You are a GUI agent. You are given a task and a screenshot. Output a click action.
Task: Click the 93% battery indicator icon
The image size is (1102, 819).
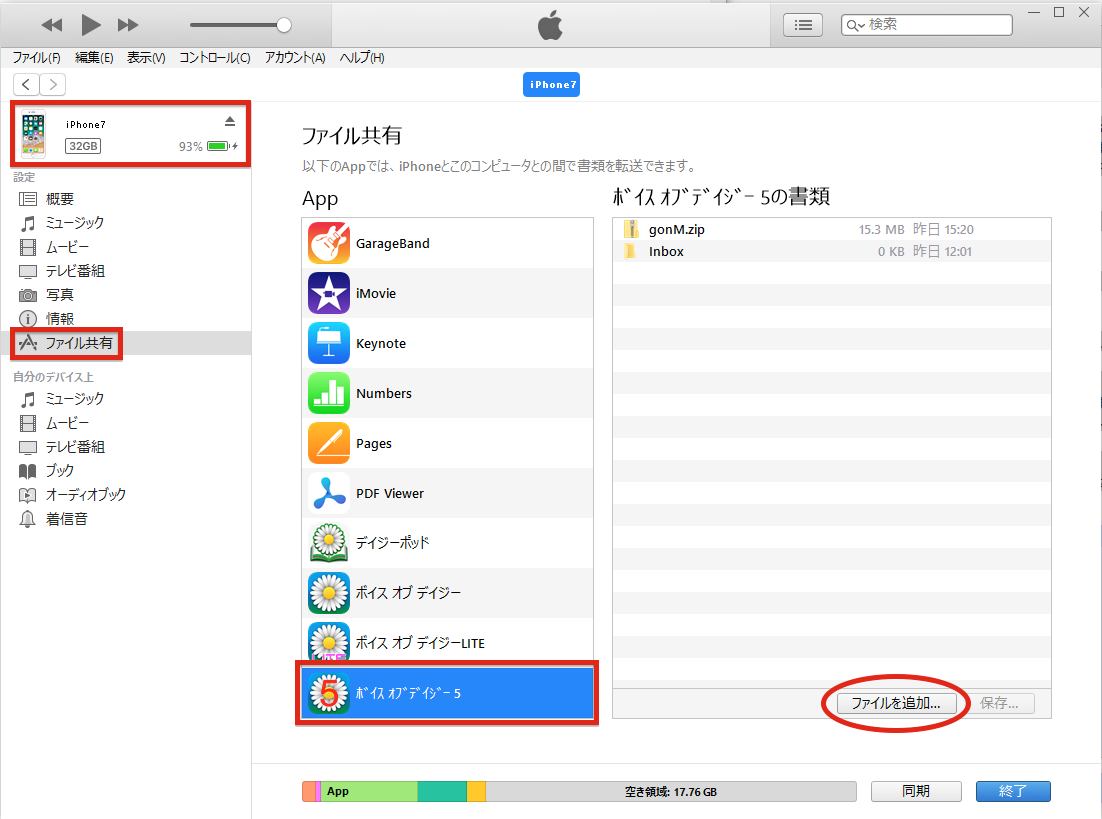221,146
